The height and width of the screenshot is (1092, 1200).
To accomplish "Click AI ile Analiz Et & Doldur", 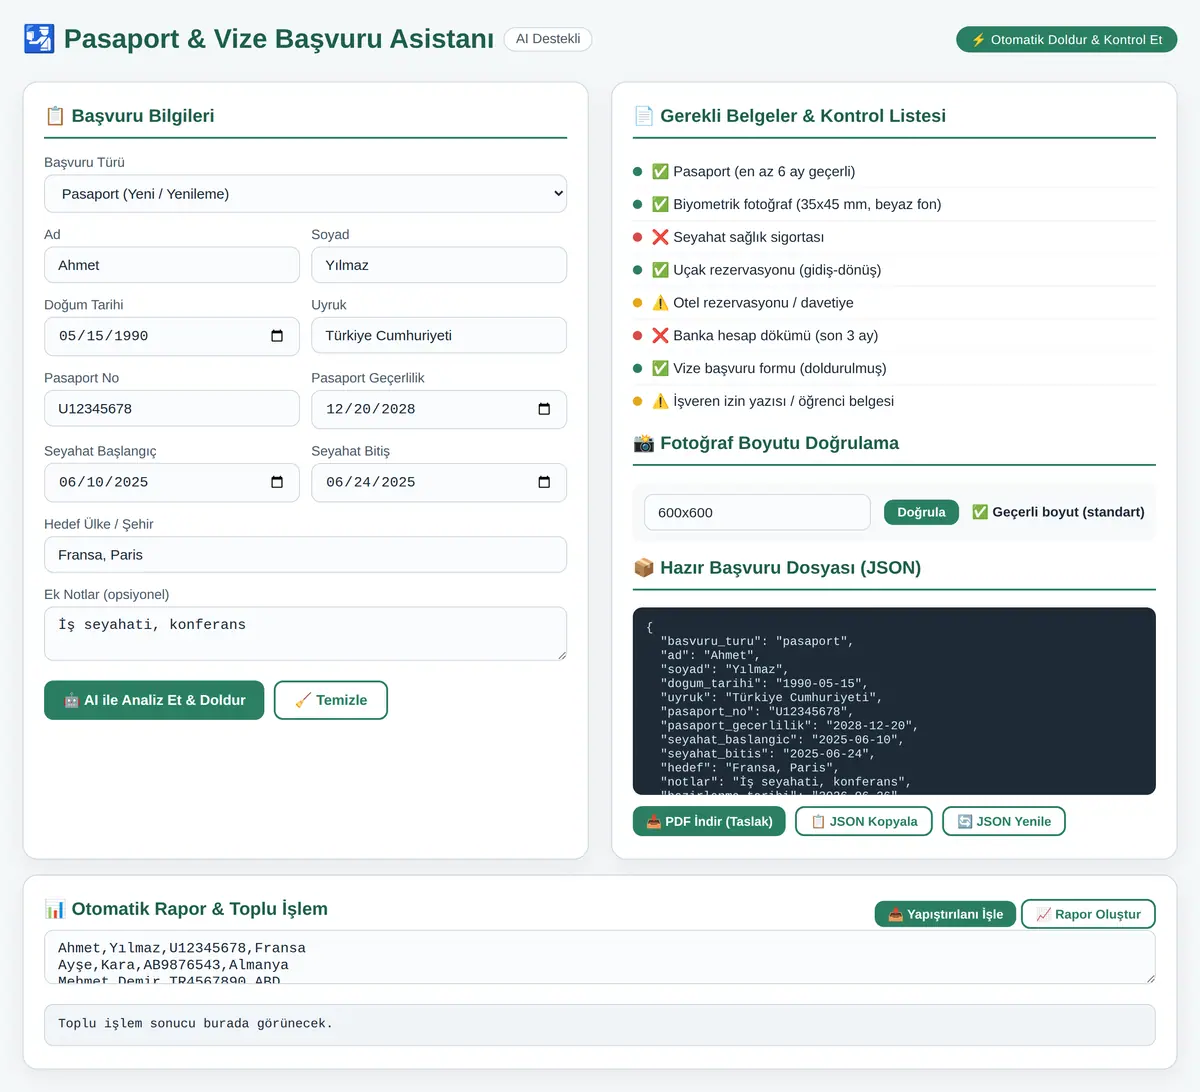I will pos(154,700).
